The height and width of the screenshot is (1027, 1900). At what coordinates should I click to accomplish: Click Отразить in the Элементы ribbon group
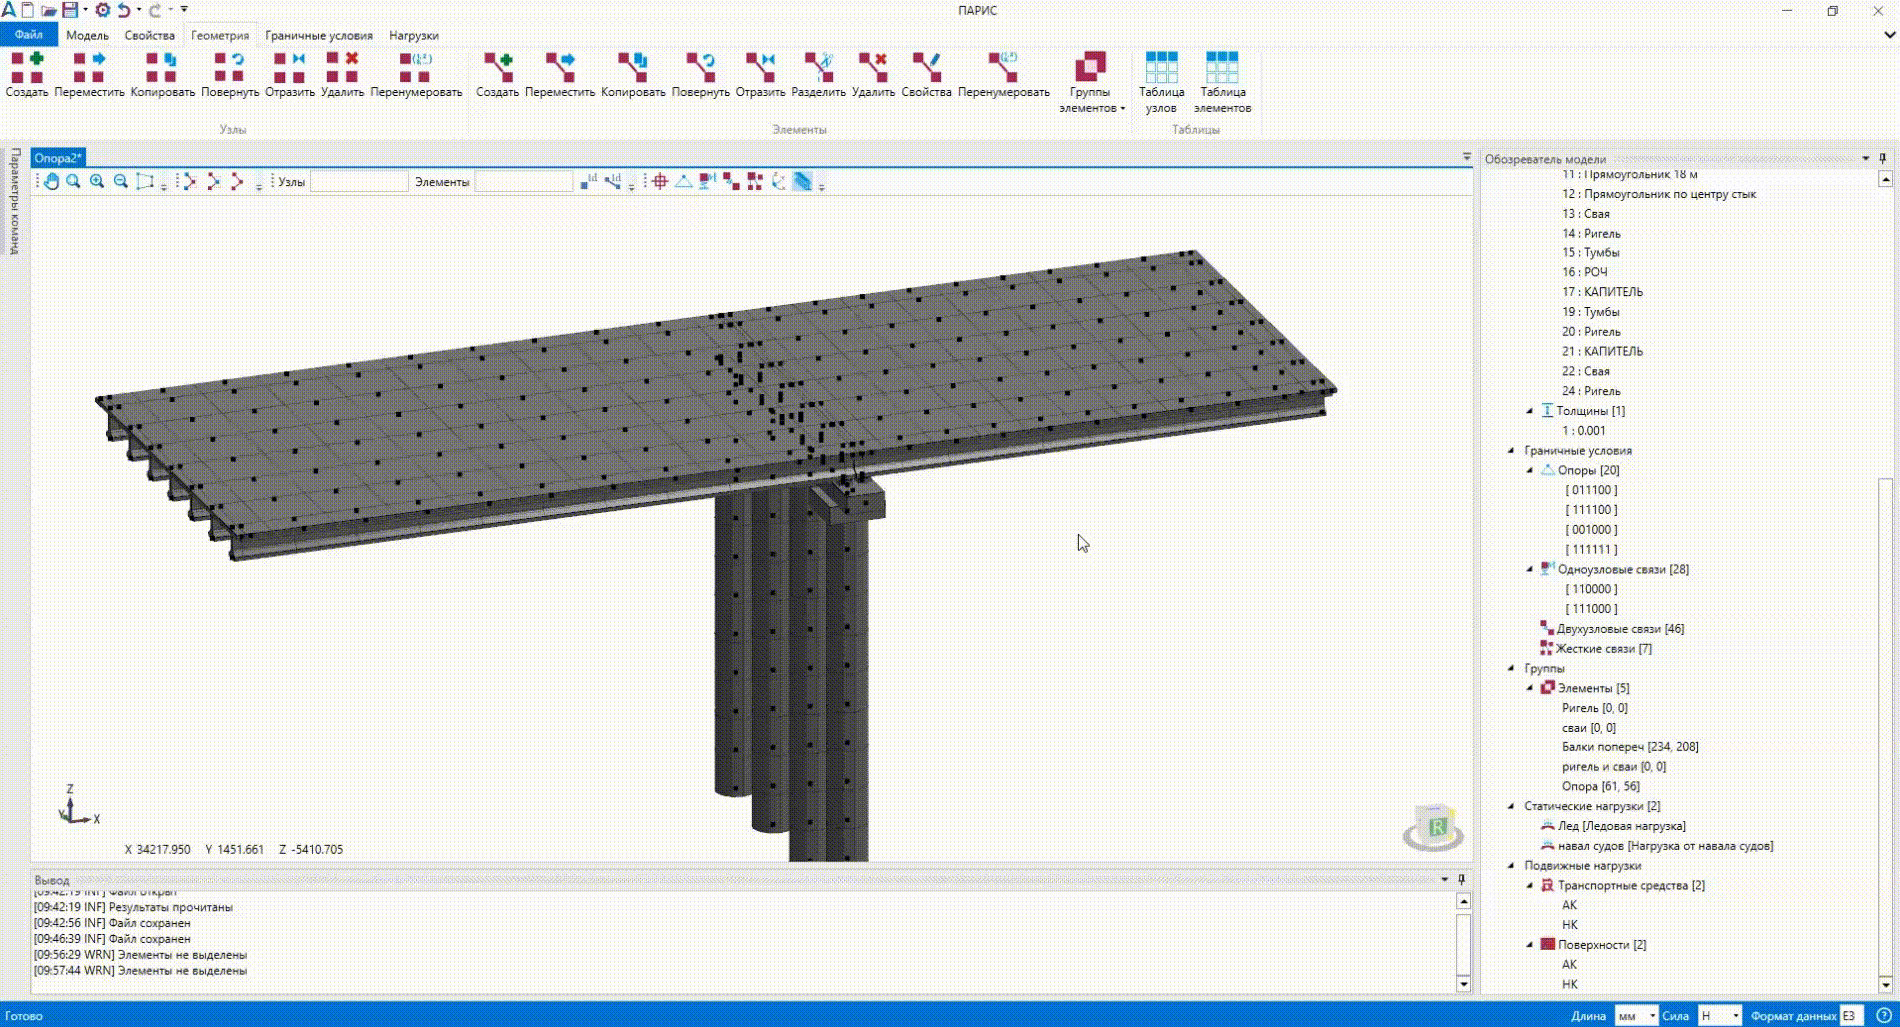pos(760,75)
